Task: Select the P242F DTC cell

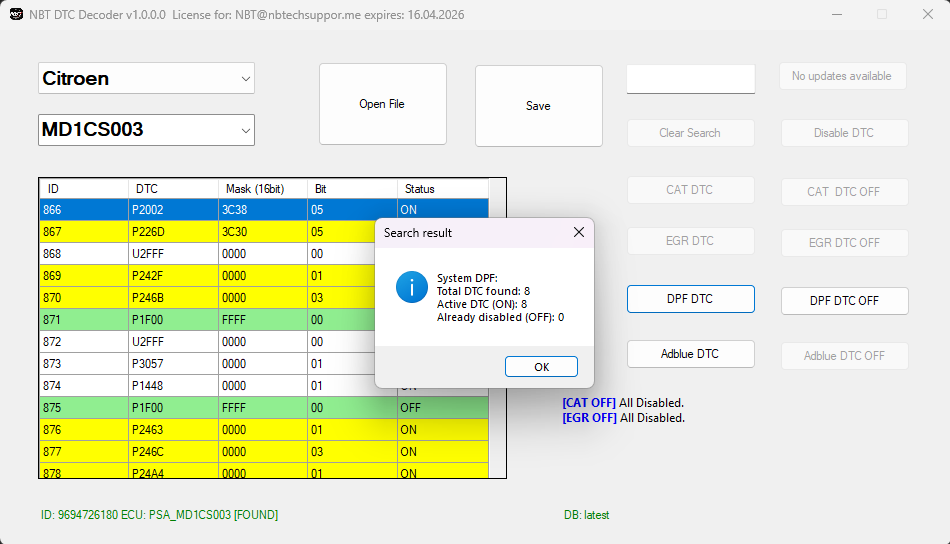Action: click(x=173, y=276)
